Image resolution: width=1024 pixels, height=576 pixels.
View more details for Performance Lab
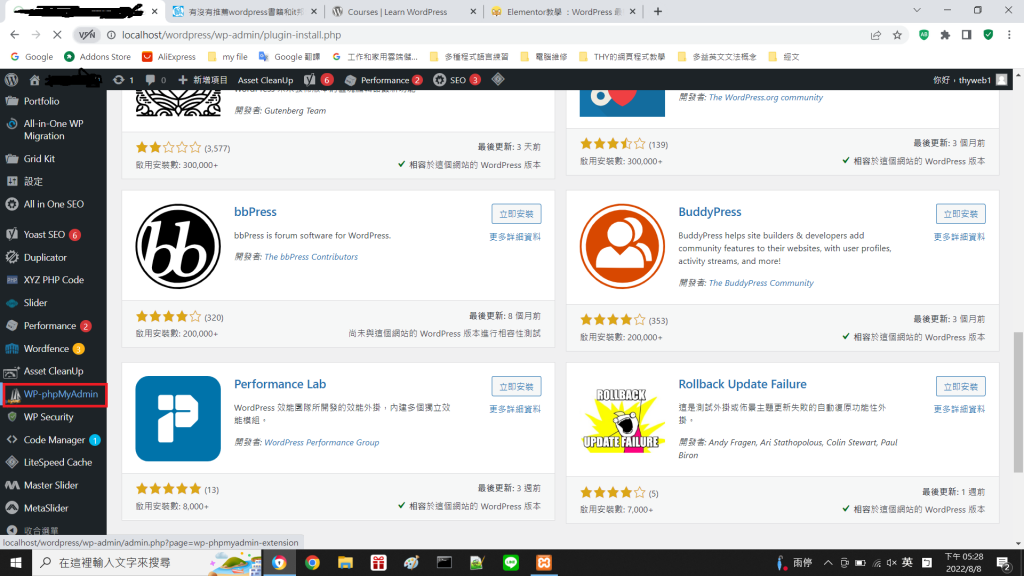pyautogui.click(x=515, y=409)
